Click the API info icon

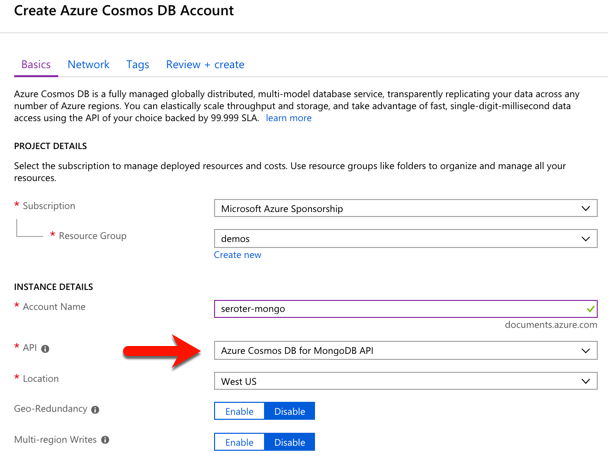pos(46,349)
